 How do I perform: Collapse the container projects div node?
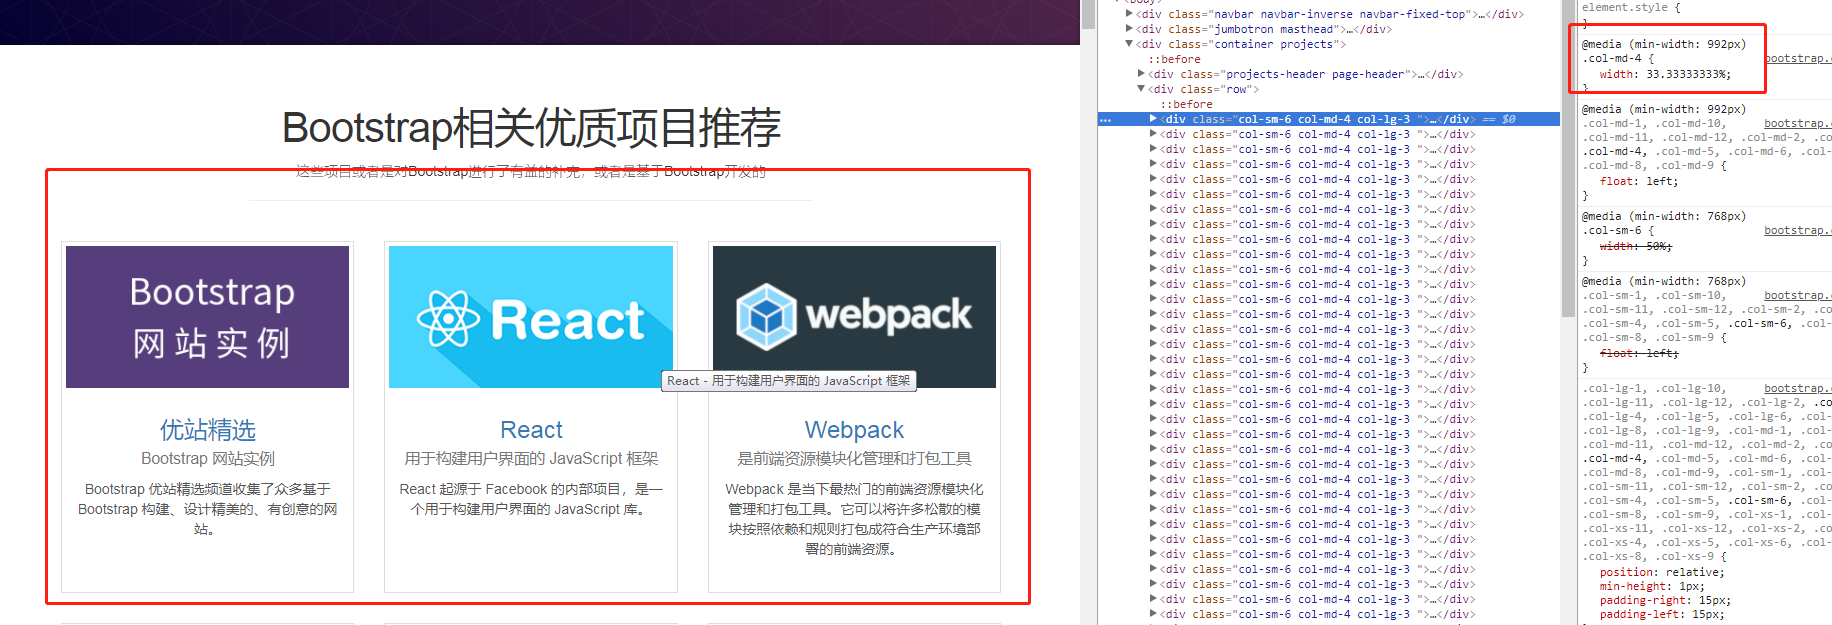pyautogui.click(x=1129, y=44)
